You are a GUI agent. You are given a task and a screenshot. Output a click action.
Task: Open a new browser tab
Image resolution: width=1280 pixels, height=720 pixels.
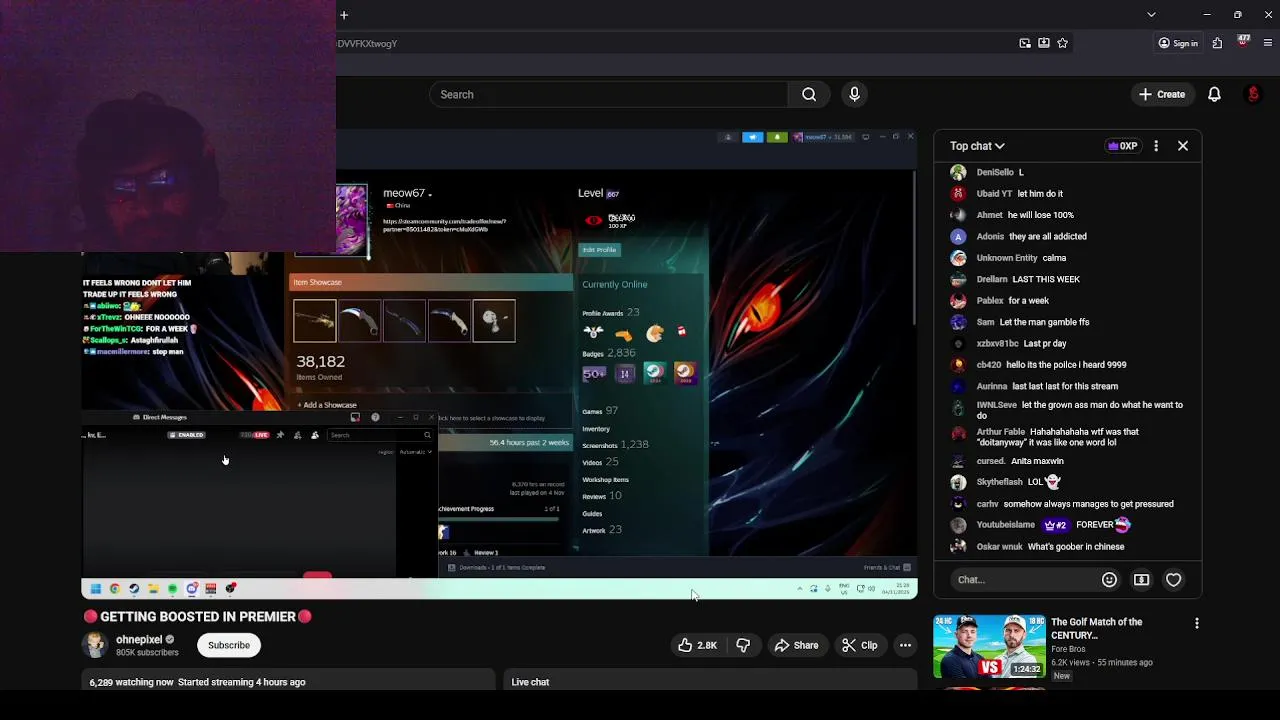tap(344, 15)
